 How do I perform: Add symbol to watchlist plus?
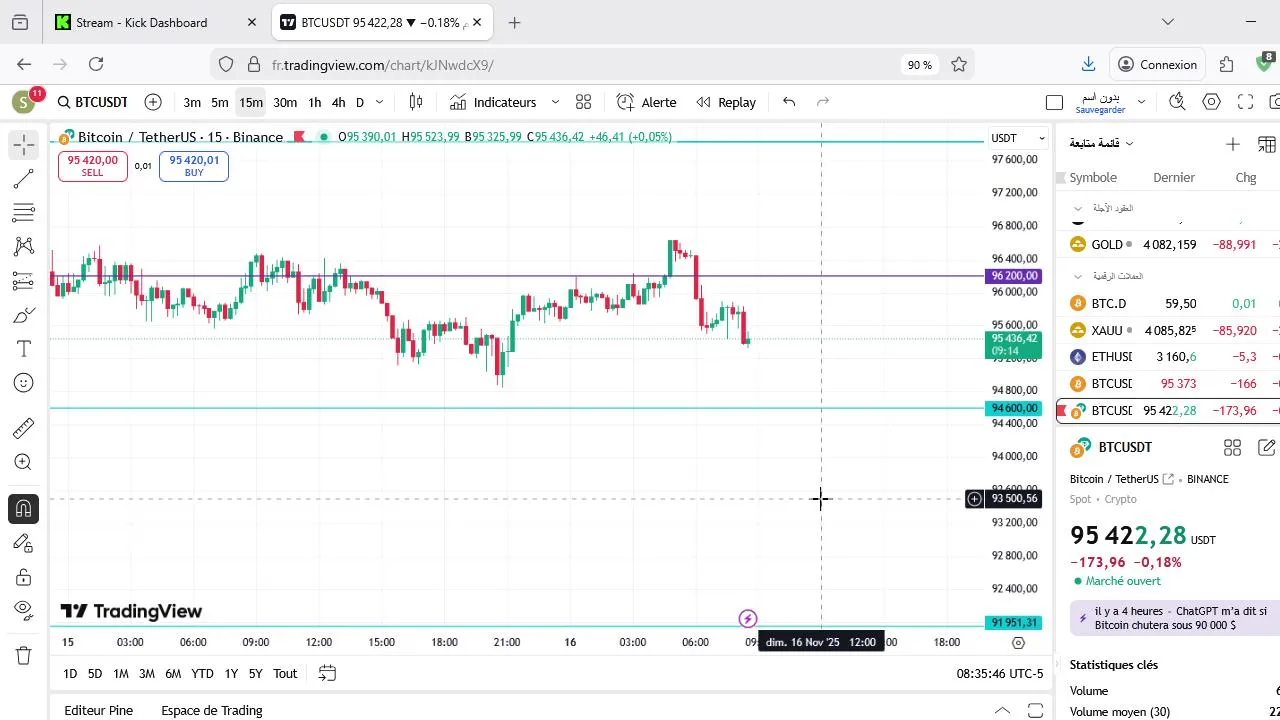tap(1233, 144)
